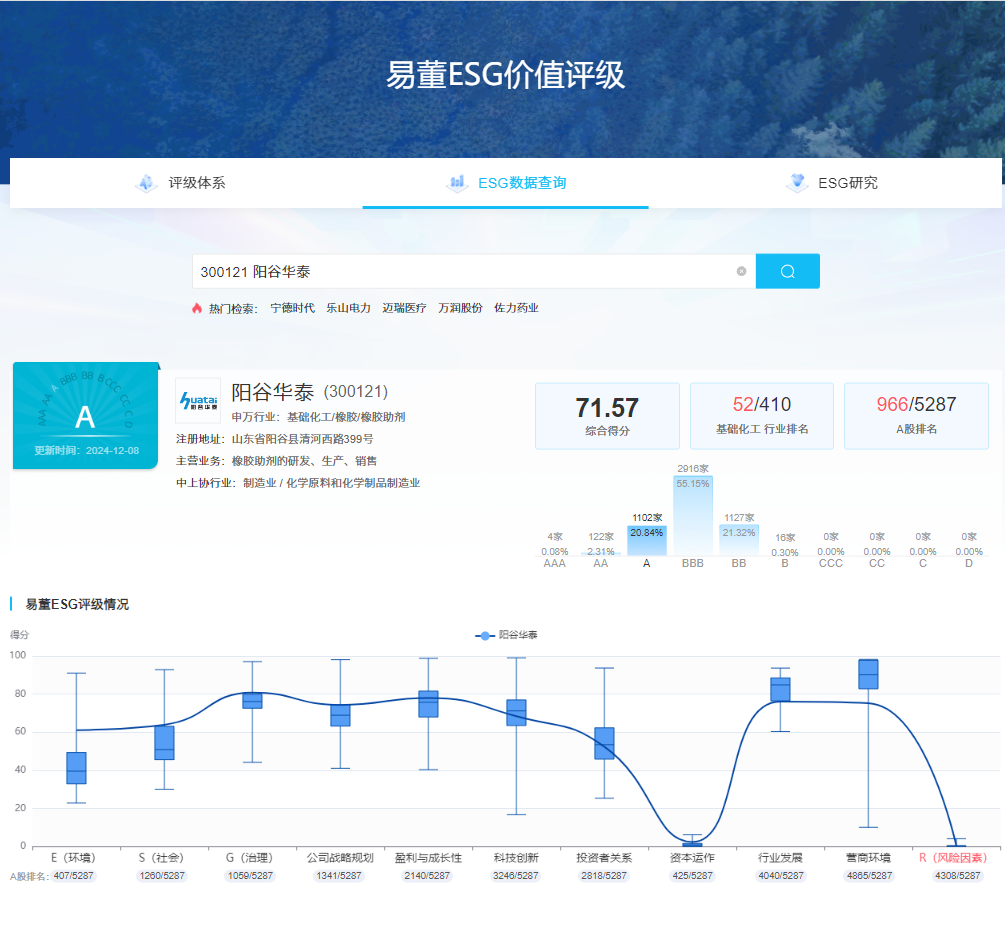Viewport: 1005px width, 931px height.
Task: Click the 投资者关系 box plot box
Action: (604, 743)
